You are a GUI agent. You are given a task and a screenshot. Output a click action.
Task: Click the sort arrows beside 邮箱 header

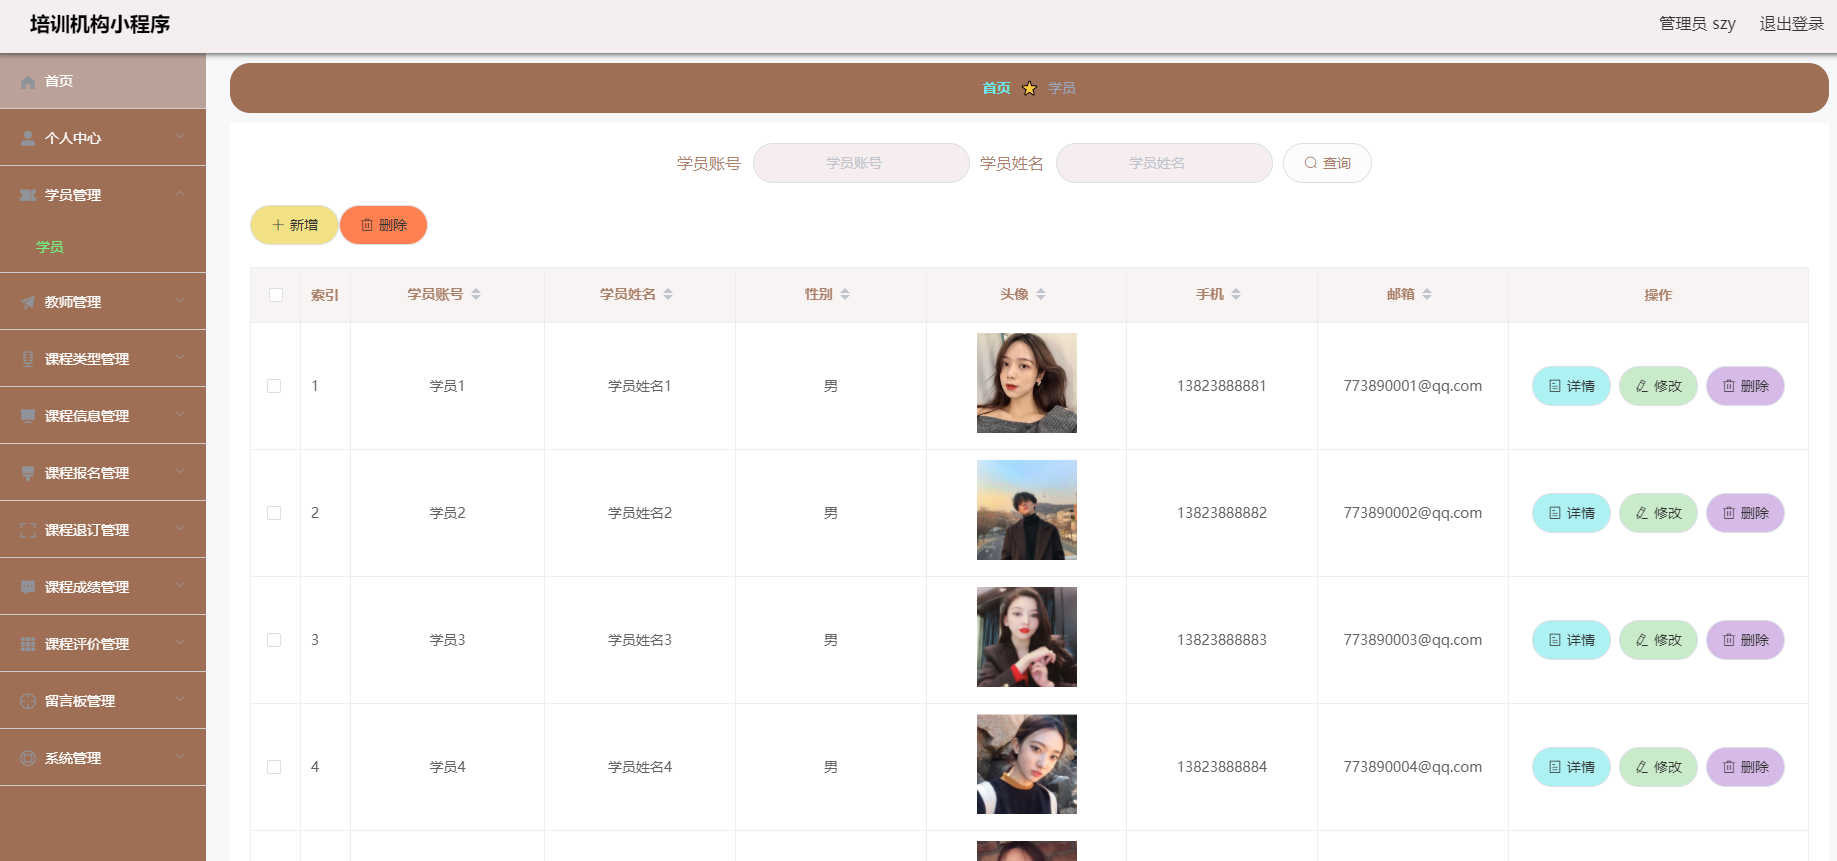[x=1427, y=294]
